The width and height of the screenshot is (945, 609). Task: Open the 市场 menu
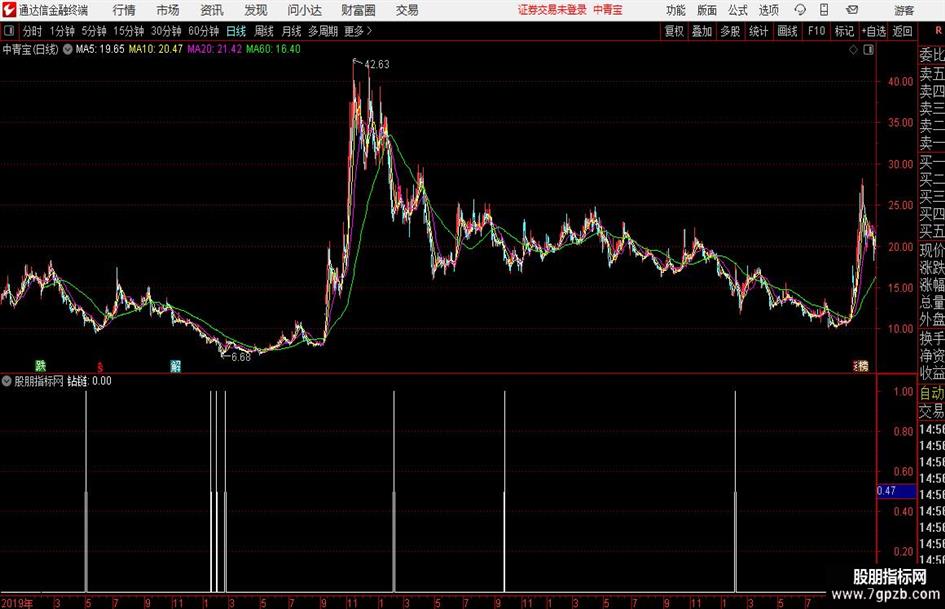pos(168,10)
